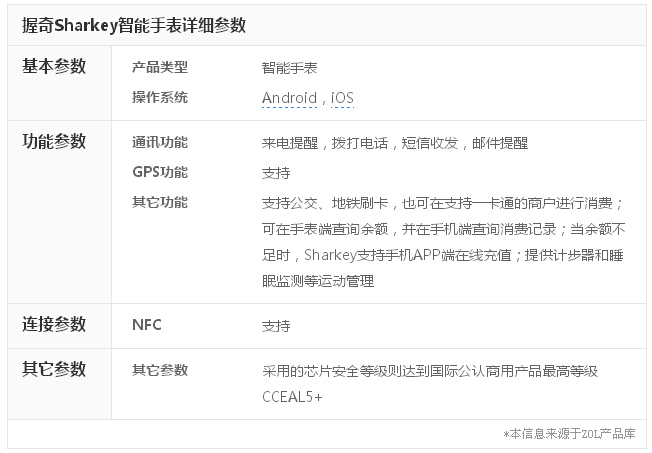This screenshot has width=652, height=453.
Task: Click the GPS功能 label
Action: pos(160,172)
